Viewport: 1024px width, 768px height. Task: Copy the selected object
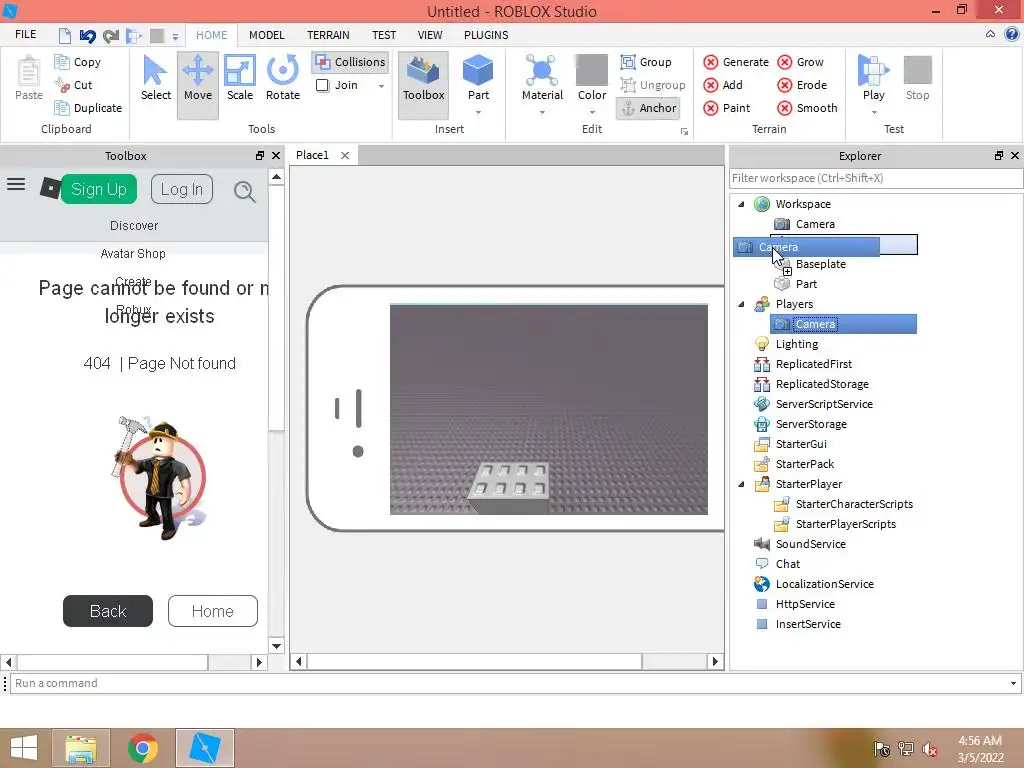click(x=78, y=62)
